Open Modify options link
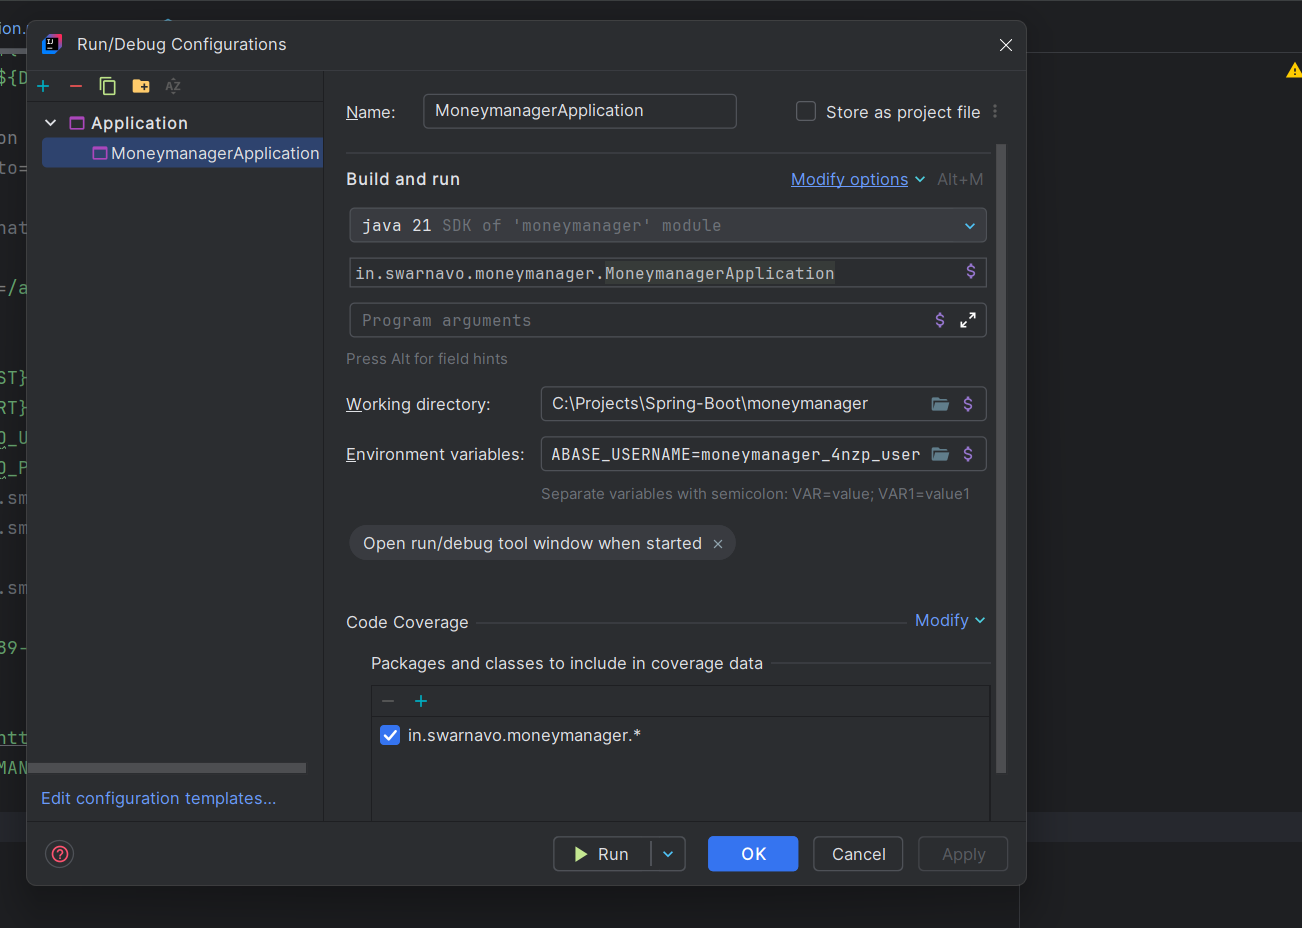1302x928 pixels. [x=849, y=179]
